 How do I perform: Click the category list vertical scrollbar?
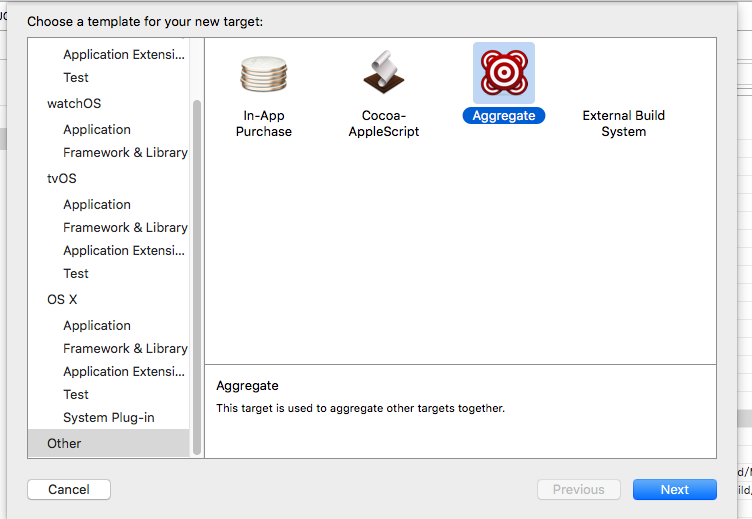click(197, 277)
